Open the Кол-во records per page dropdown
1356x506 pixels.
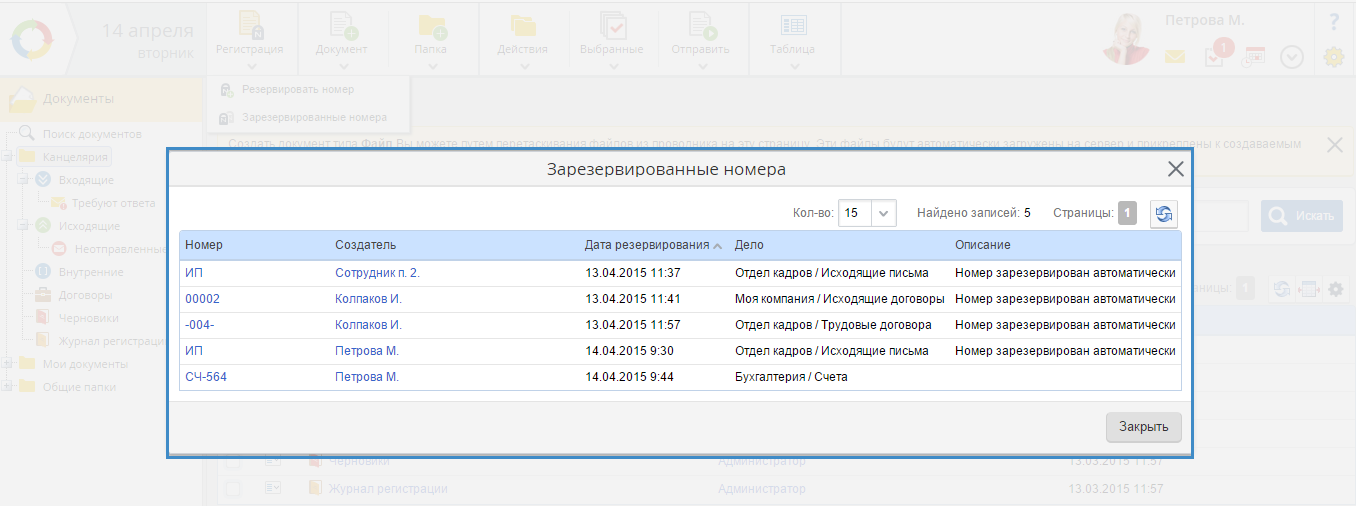[884, 213]
